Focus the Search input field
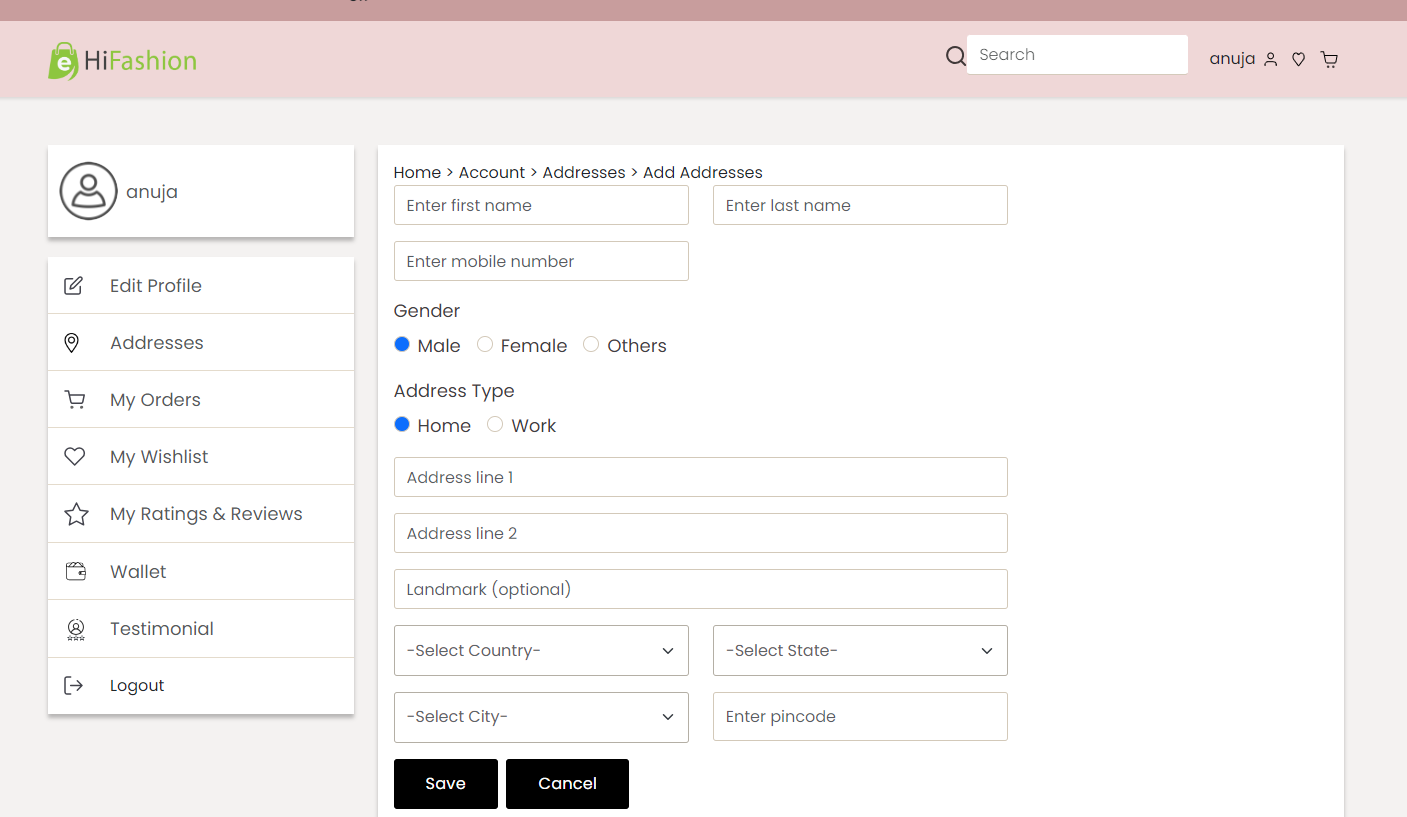The width and height of the screenshot is (1407, 817). click(x=1077, y=55)
